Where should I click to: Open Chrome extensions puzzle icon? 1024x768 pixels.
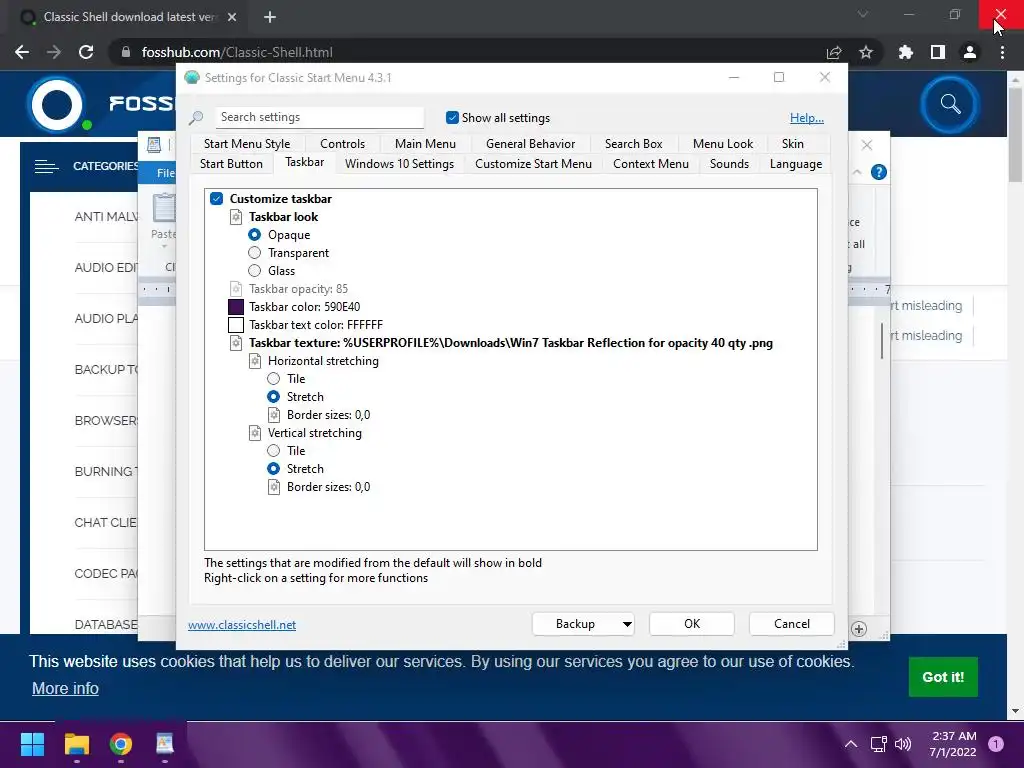coord(906,52)
